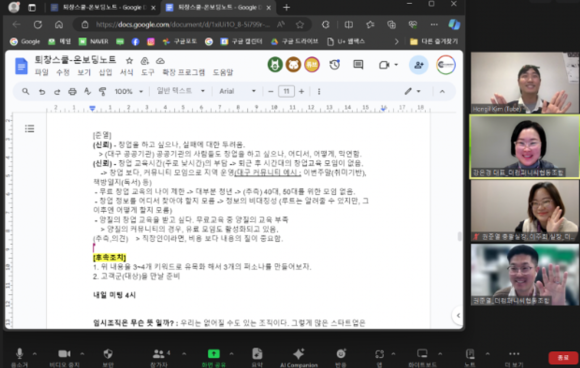Open the meeting Summary icon
The image size is (580, 368).
(x=257, y=354)
